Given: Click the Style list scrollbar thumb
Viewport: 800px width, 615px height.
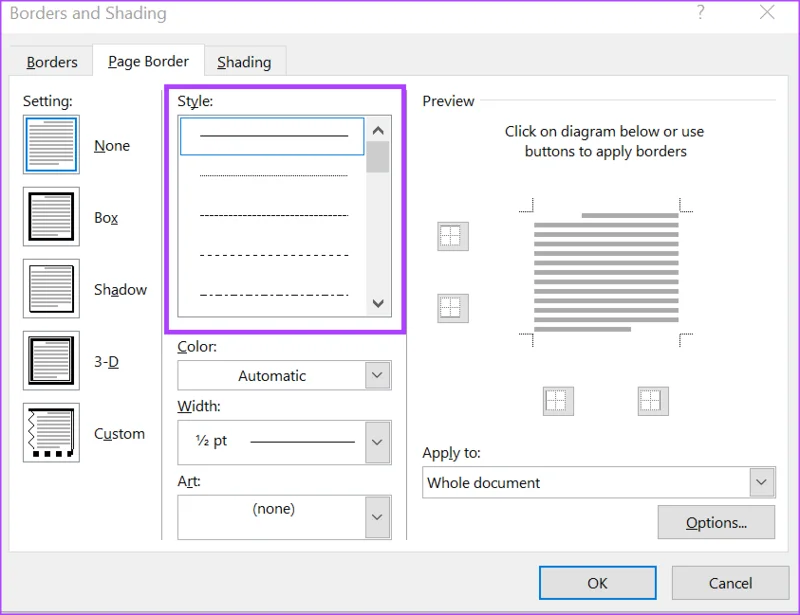Looking at the screenshot, I should click(378, 157).
